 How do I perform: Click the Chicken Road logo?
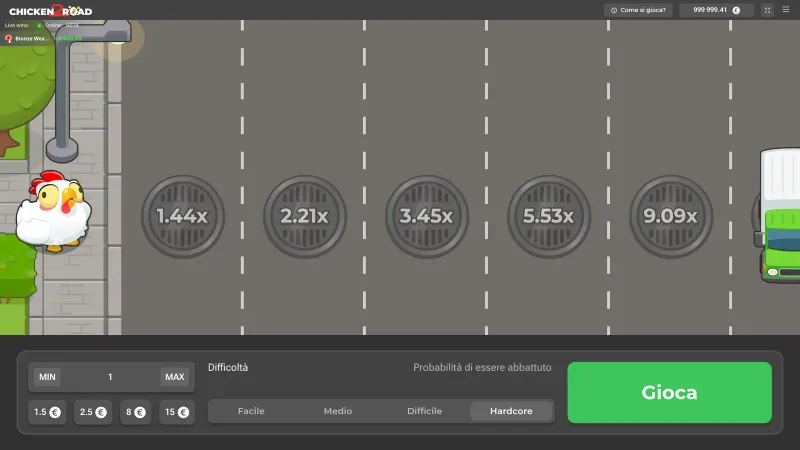51,11
